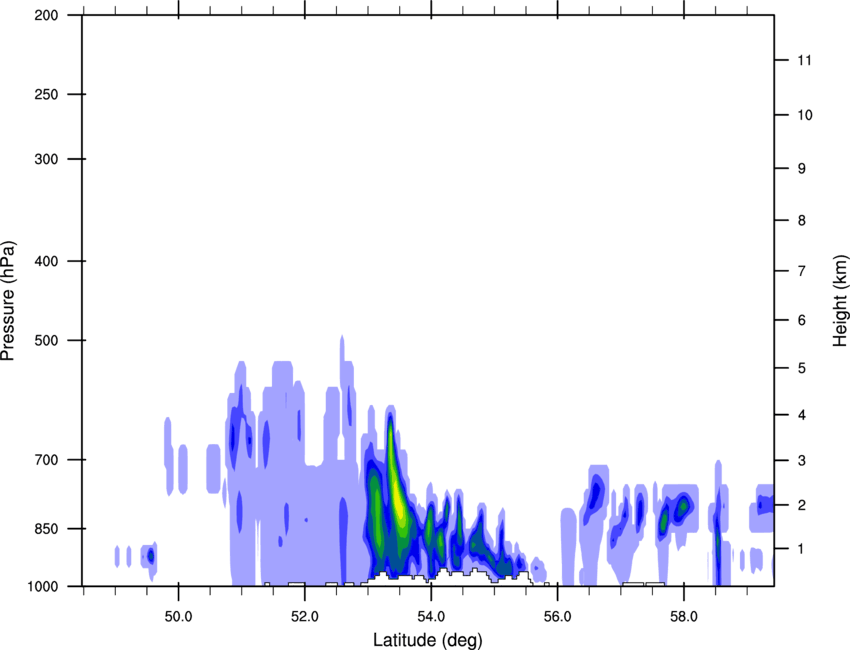This screenshot has height=650, width=850.
Task: Select the 850 pressure tick label
Action: (46, 529)
